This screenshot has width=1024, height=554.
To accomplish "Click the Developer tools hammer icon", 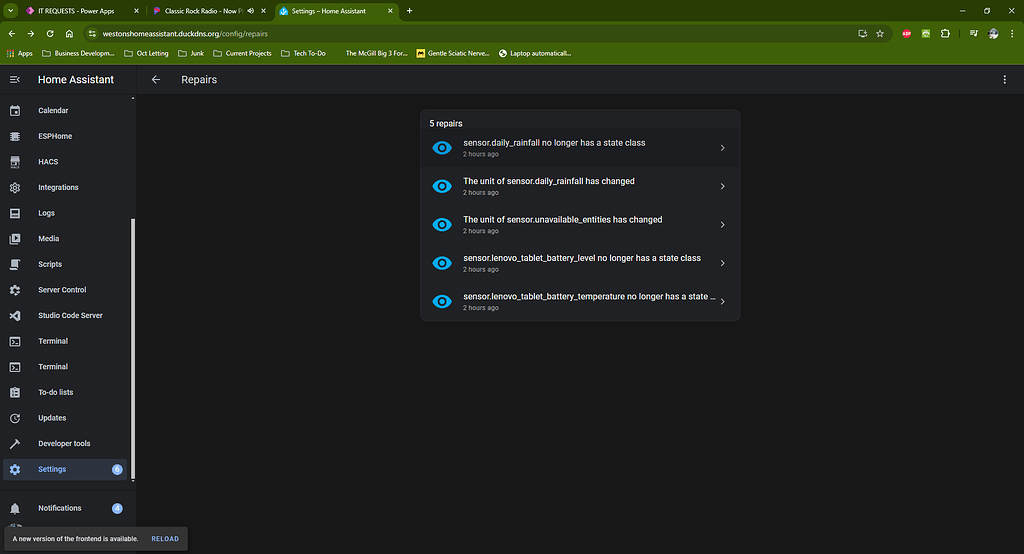I will point(15,444).
